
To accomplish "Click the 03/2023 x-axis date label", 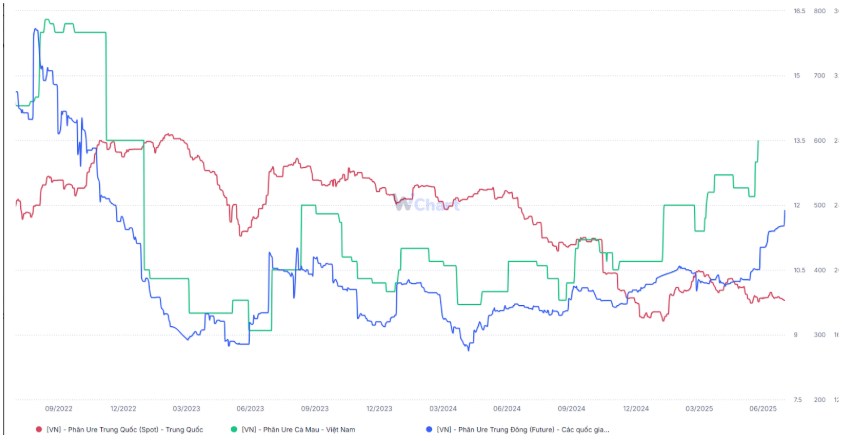I will coord(187,408).
